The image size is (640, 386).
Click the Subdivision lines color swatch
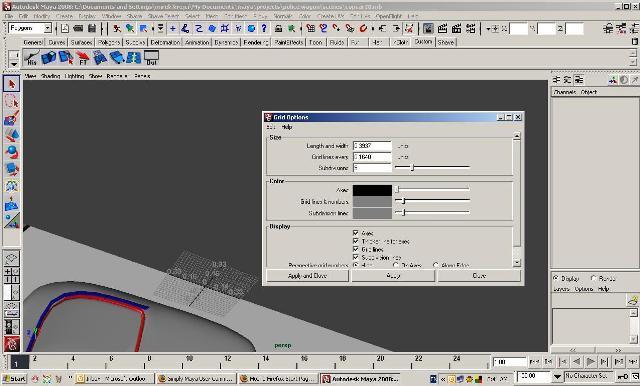pyautogui.click(x=372, y=213)
